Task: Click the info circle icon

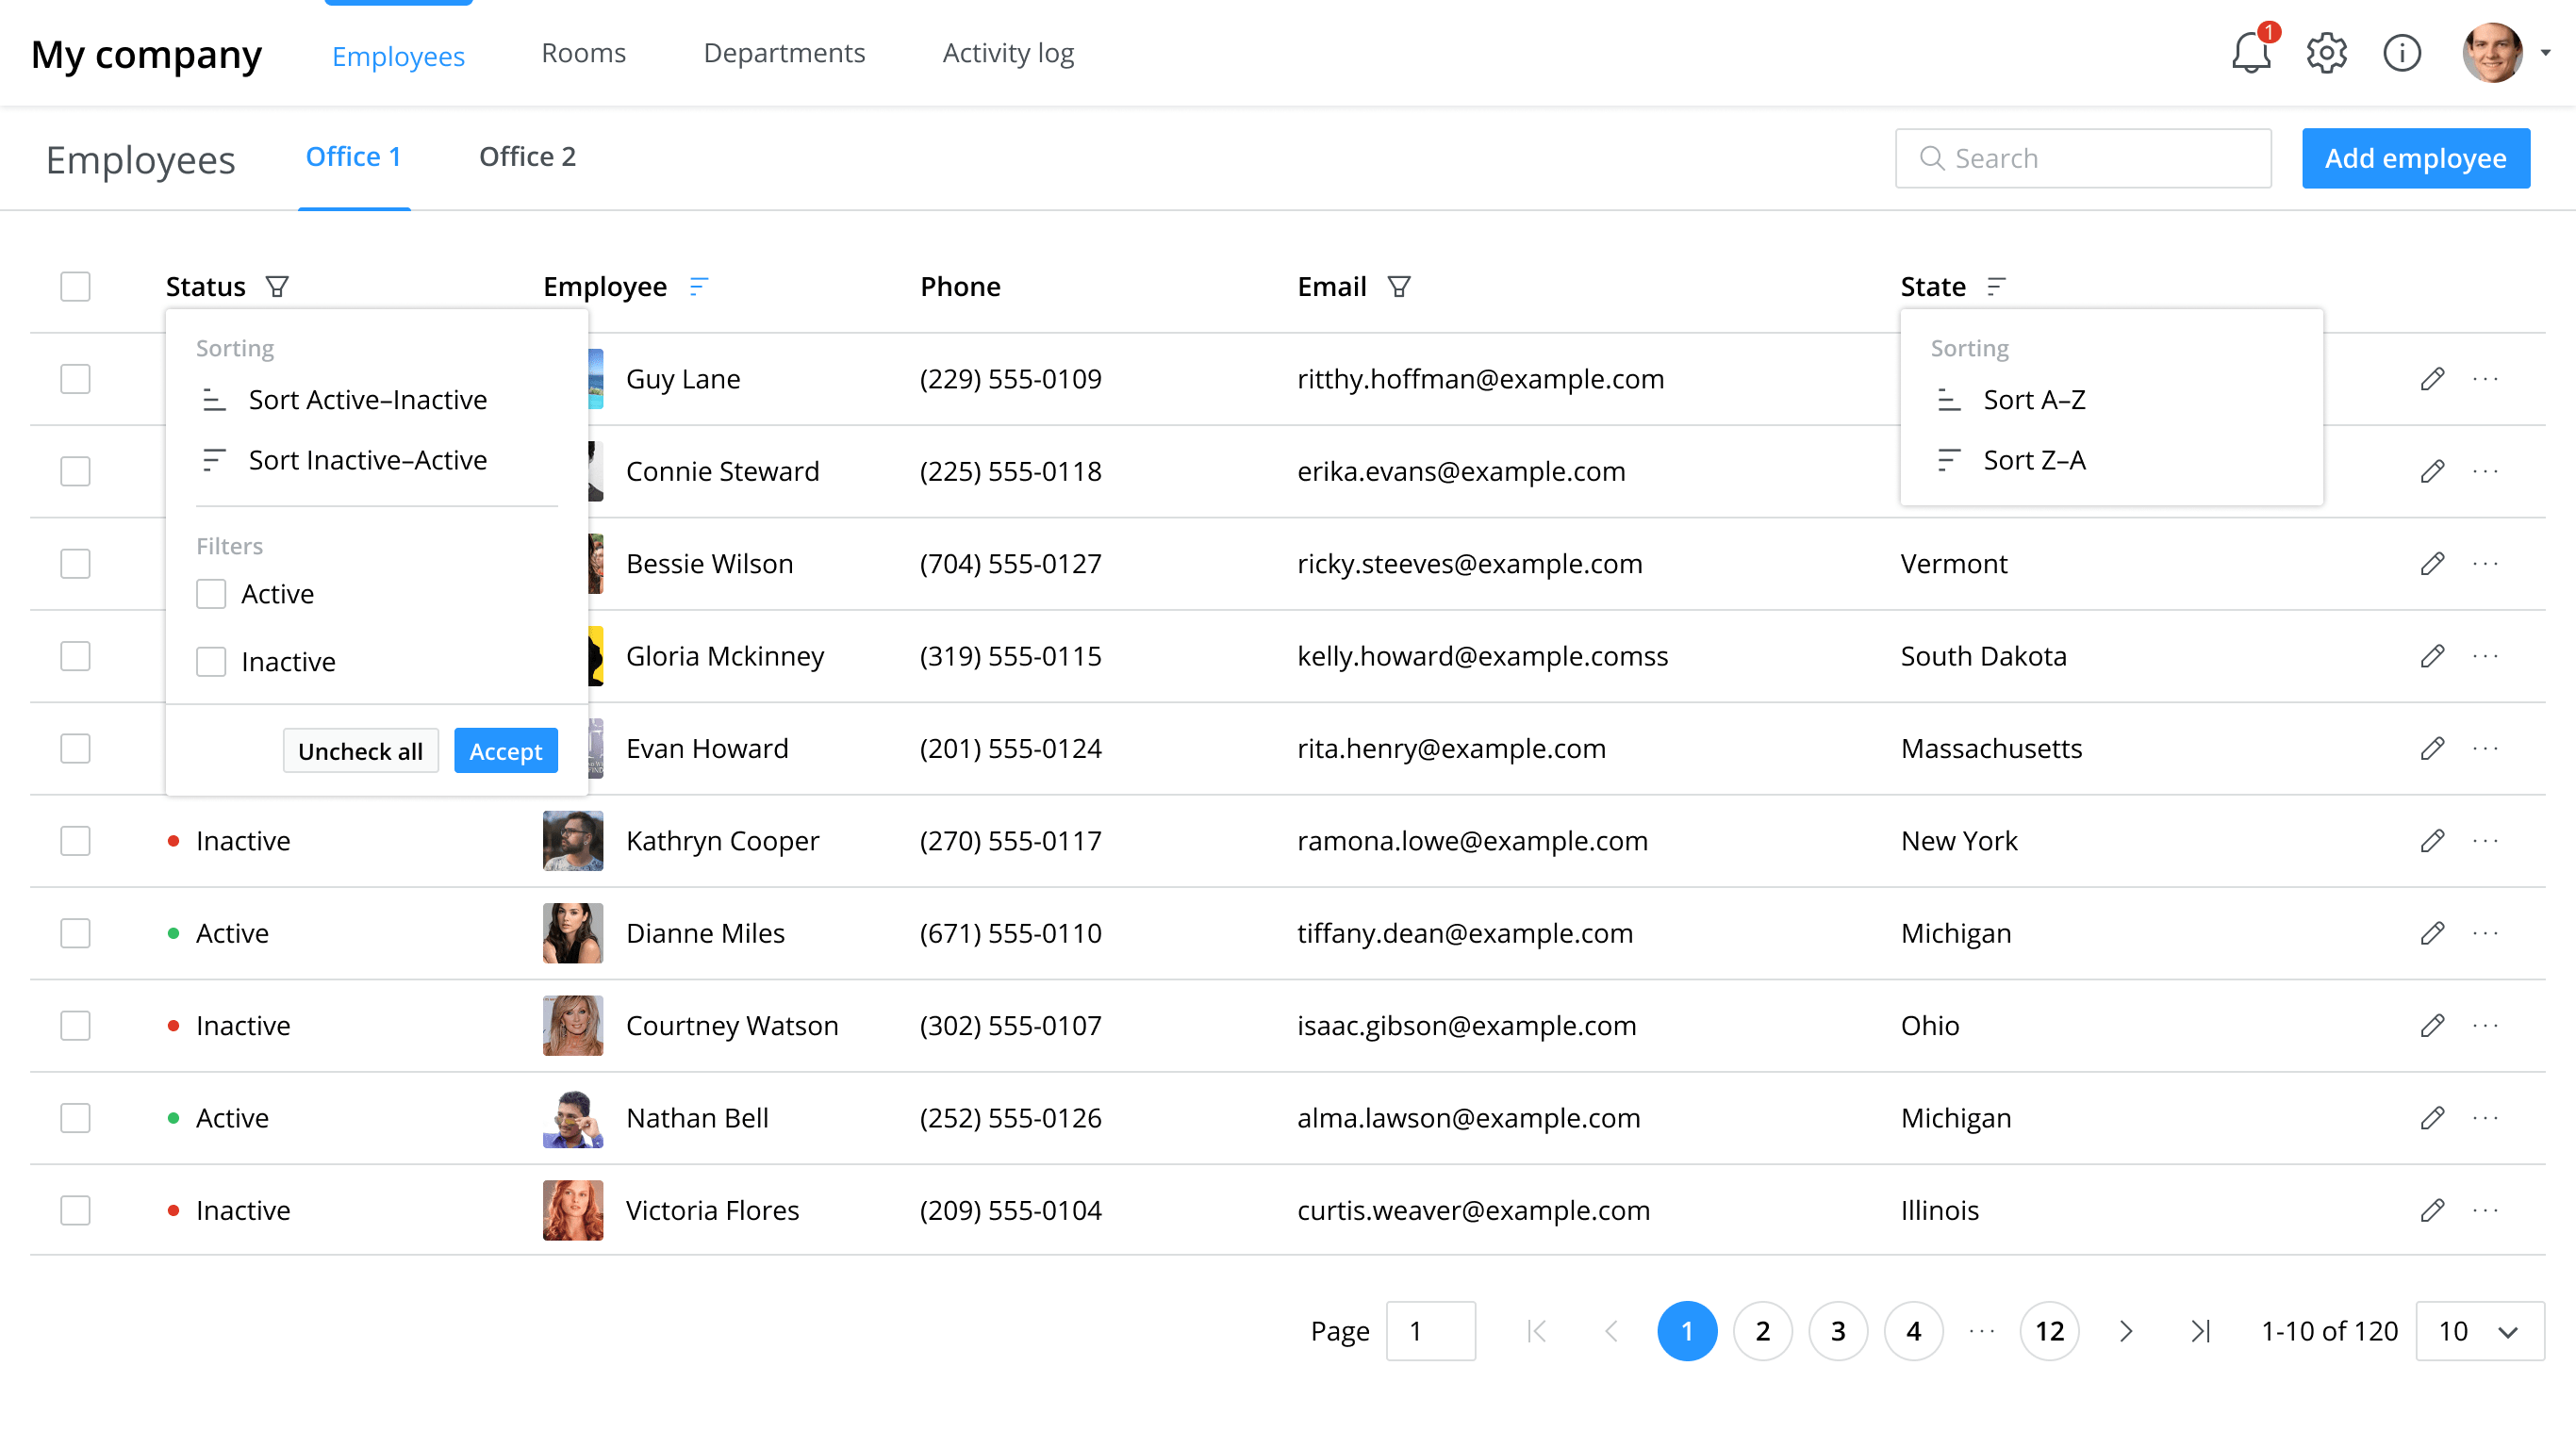Action: coord(2401,53)
